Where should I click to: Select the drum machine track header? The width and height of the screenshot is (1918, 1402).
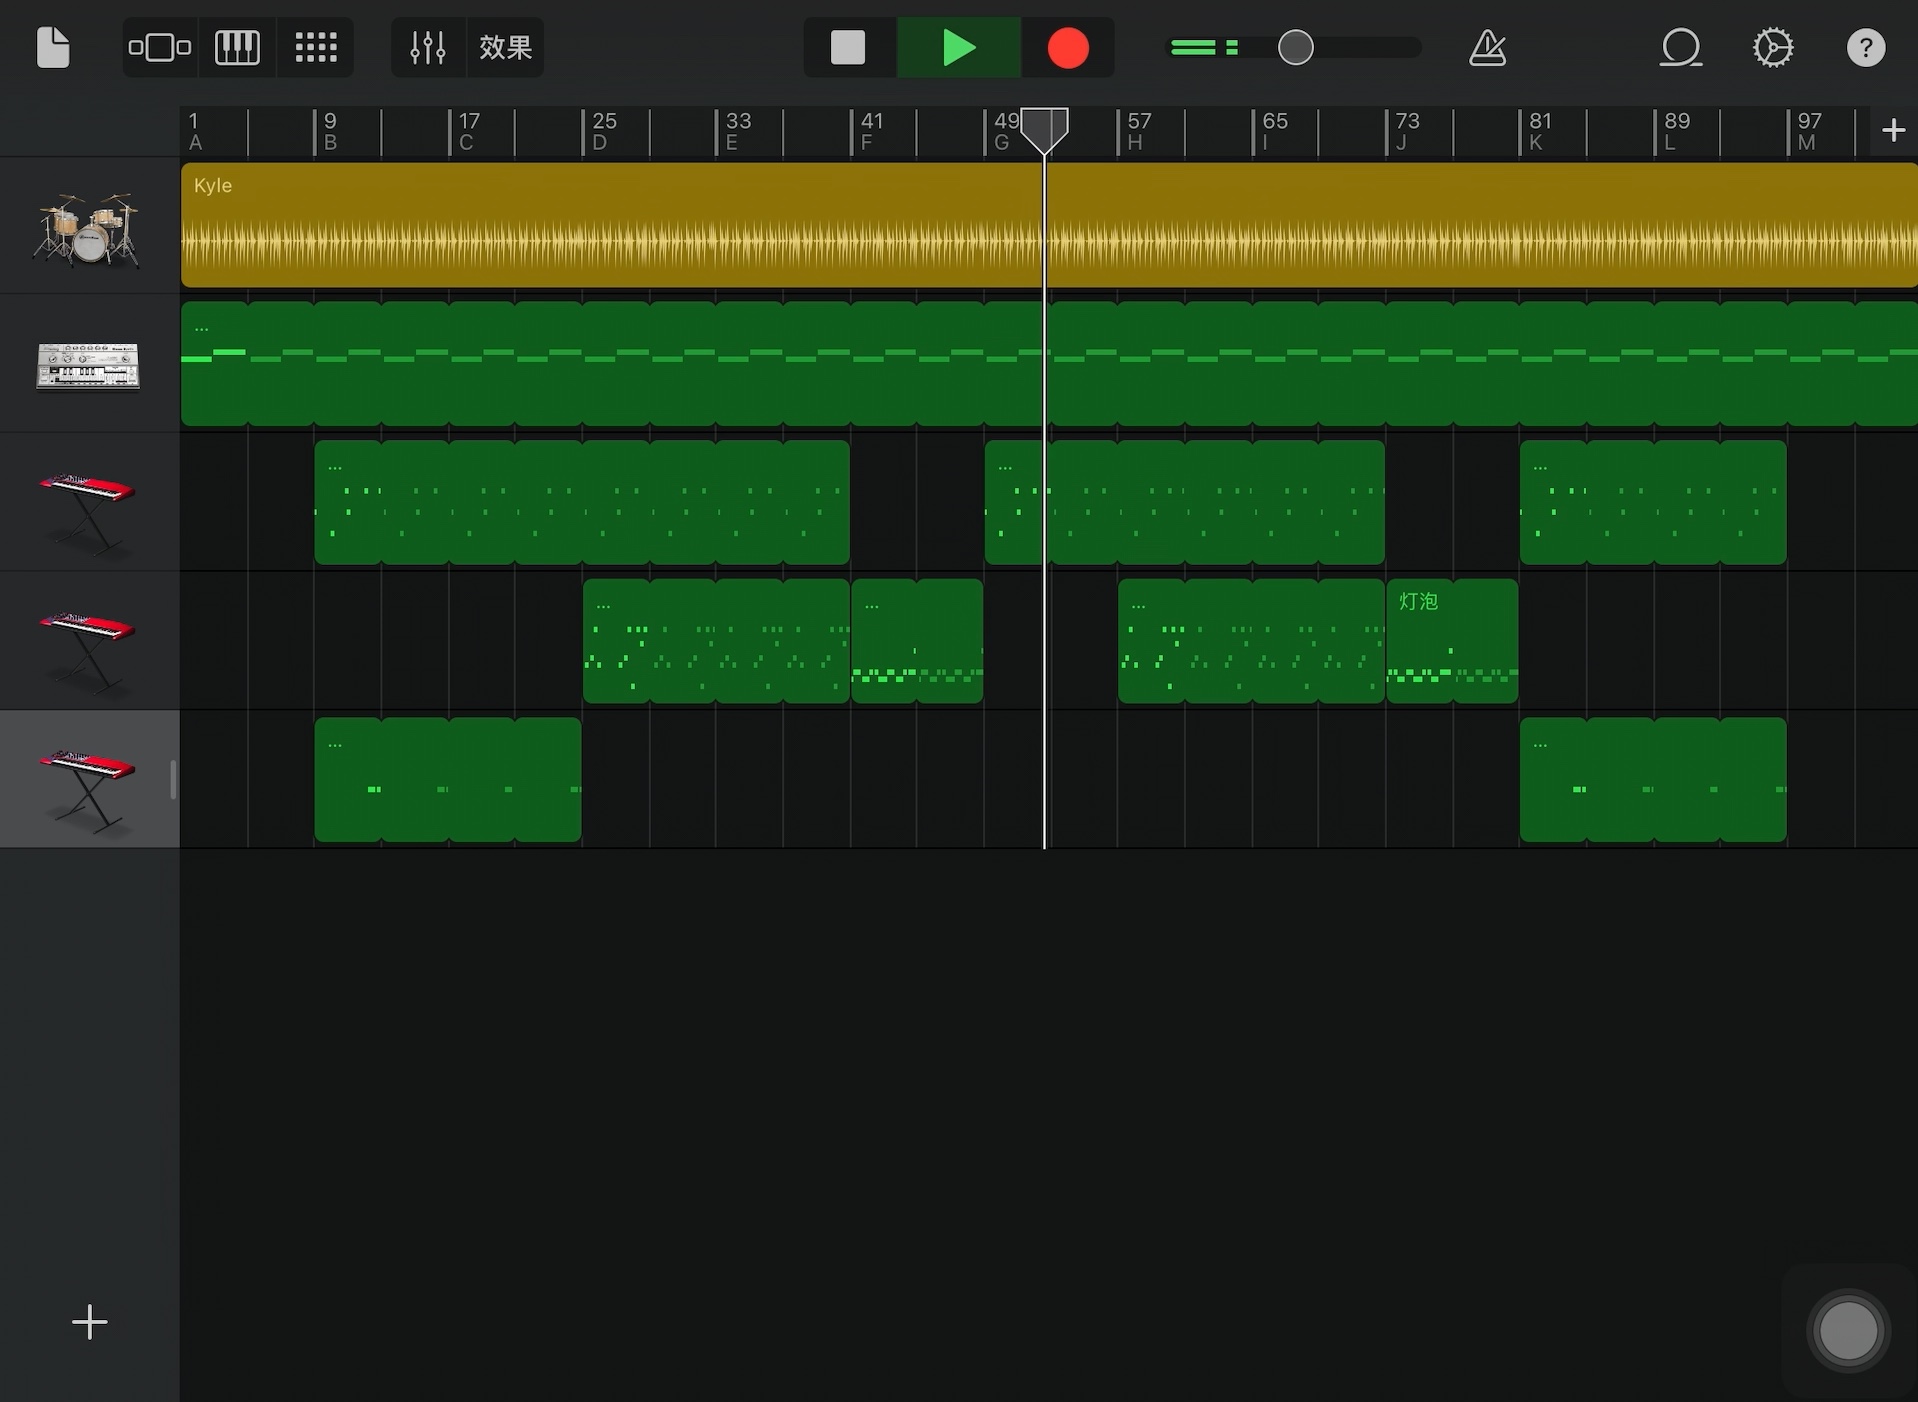tap(88, 365)
